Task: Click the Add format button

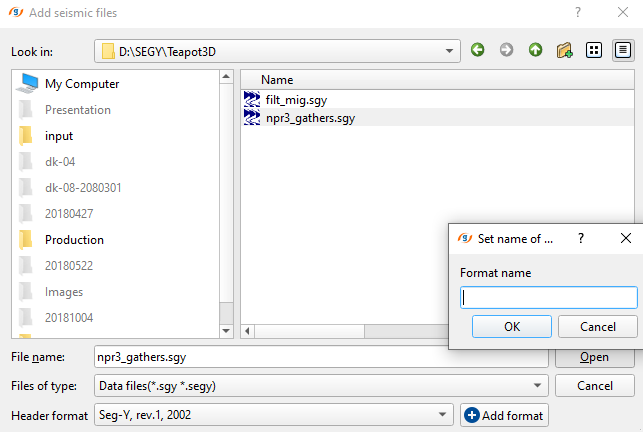Action: (x=504, y=416)
